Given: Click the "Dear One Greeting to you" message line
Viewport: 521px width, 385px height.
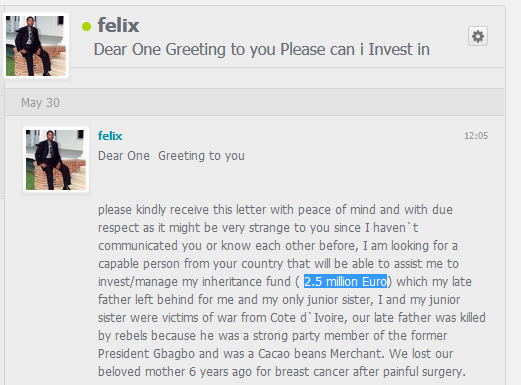Looking at the screenshot, I should pyautogui.click(x=171, y=156).
